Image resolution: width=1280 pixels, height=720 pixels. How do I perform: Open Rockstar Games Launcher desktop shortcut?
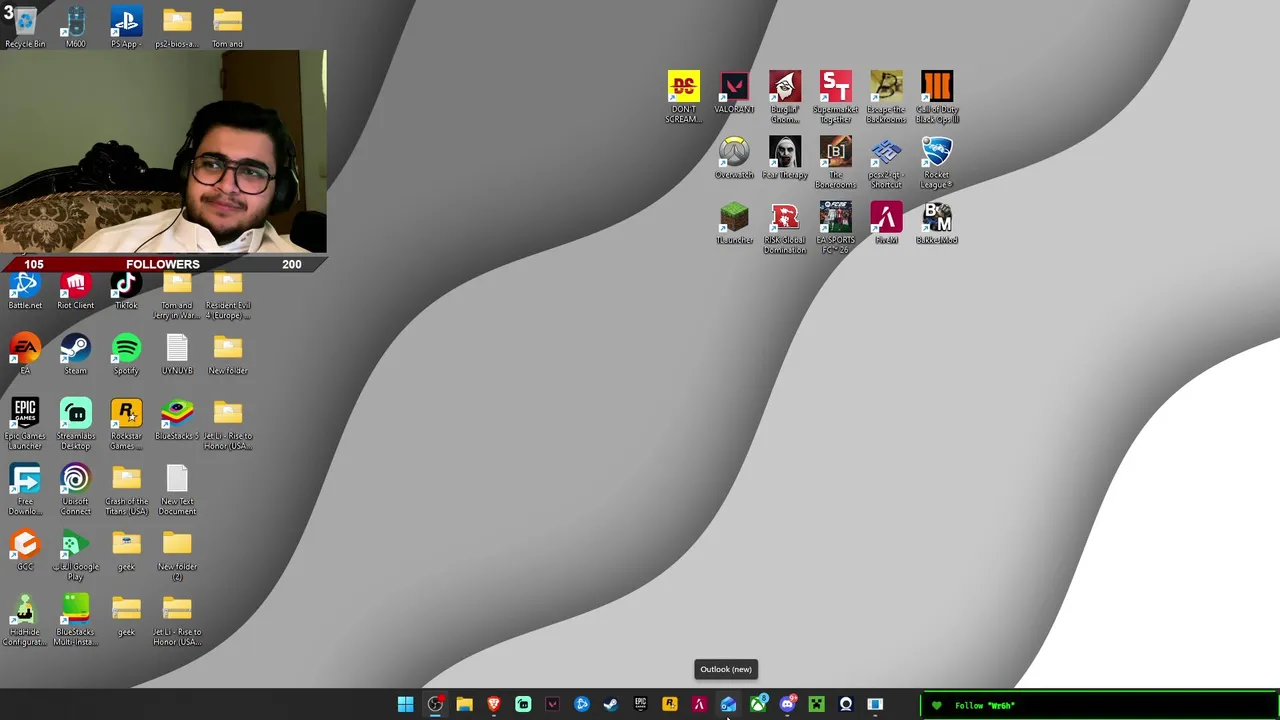pos(126,424)
